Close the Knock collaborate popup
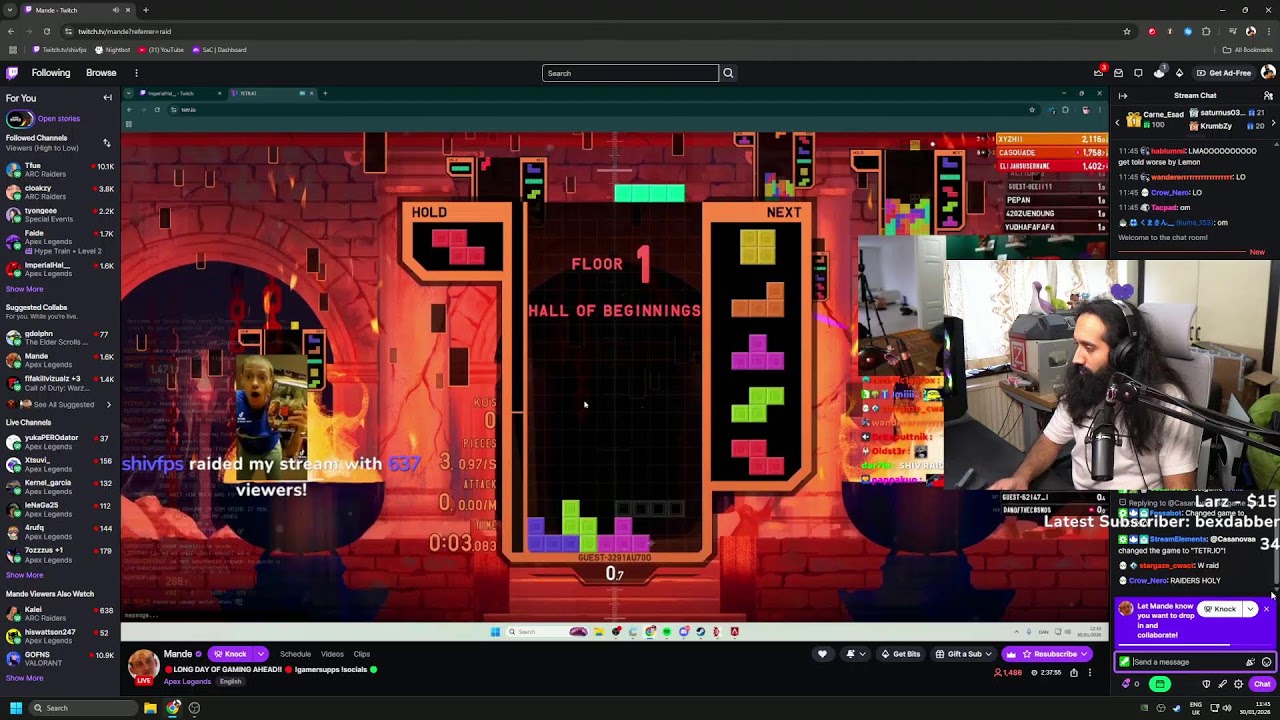Screen dimensions: 1280x720 click(1266, 609)
